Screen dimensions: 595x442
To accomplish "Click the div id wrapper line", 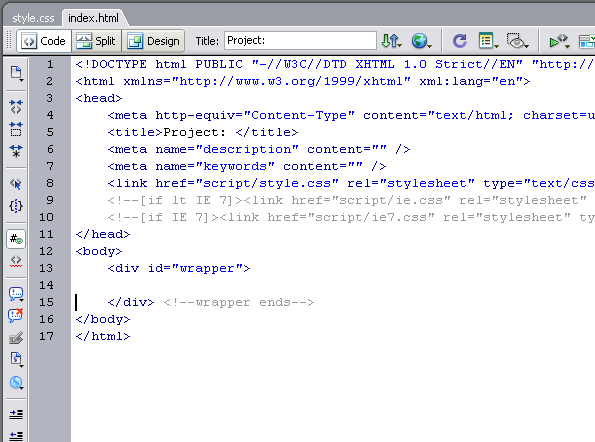I will pos(179,269).
